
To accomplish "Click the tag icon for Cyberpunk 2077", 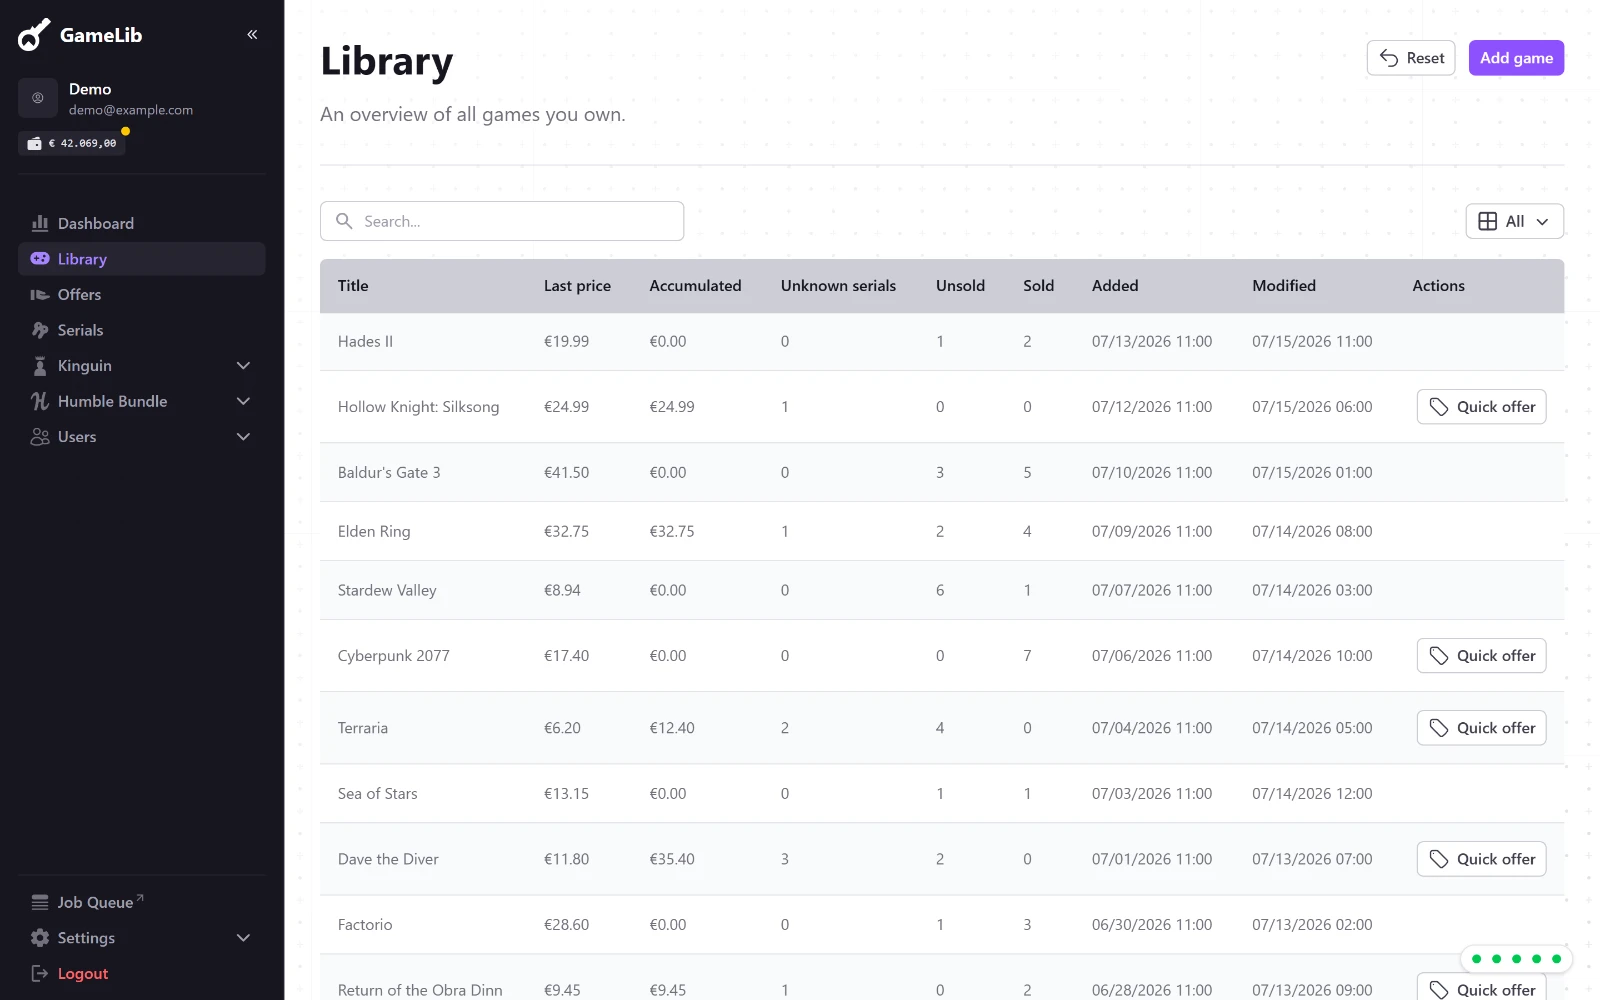I will [x=1439, y=656].
